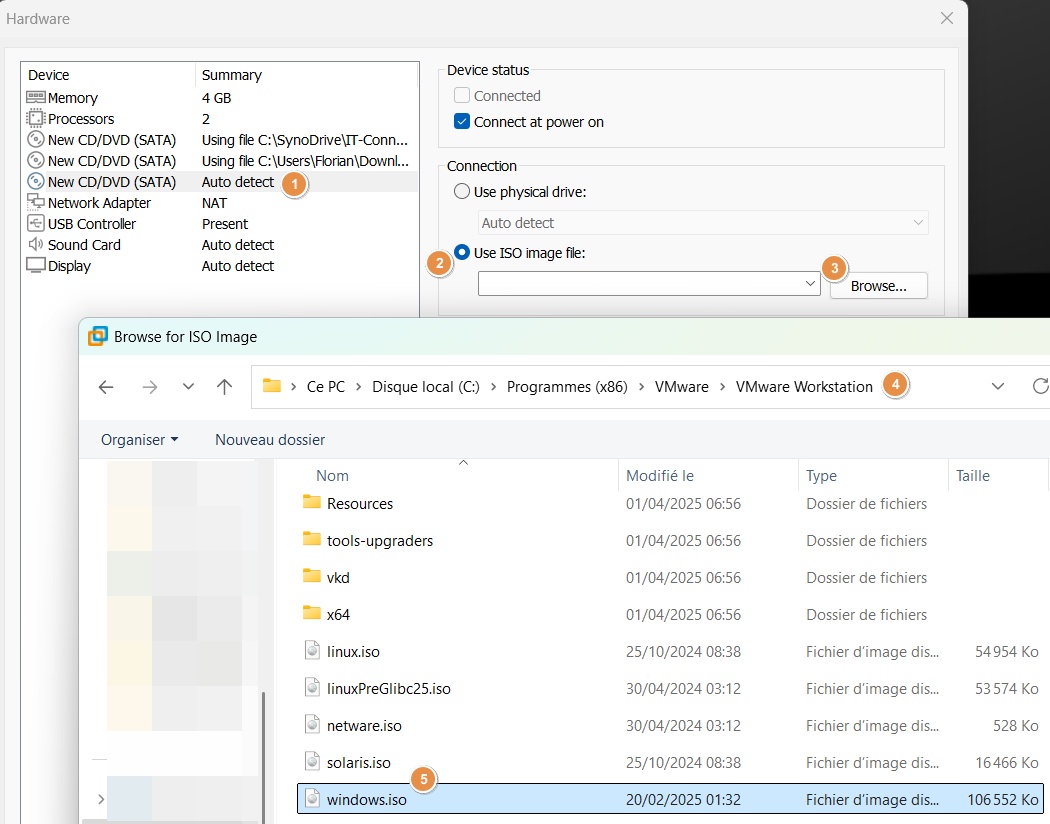Click the first New CD/DVD (SATA) drive icon
This screenshot has height=824, width=1050.
(x=37, y=139)
